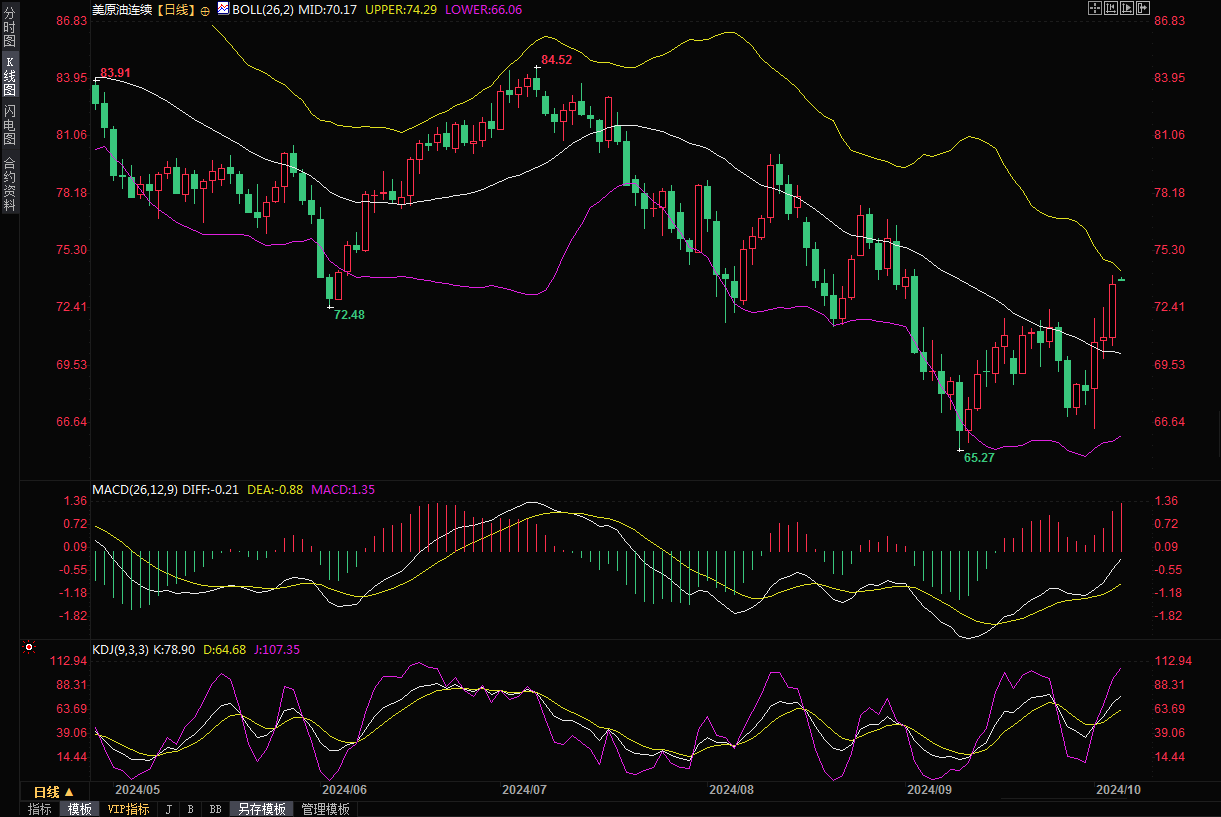1221x817 pixels.
Task: Click the exit-arrow panel icon
Action: pos(1142,9)
